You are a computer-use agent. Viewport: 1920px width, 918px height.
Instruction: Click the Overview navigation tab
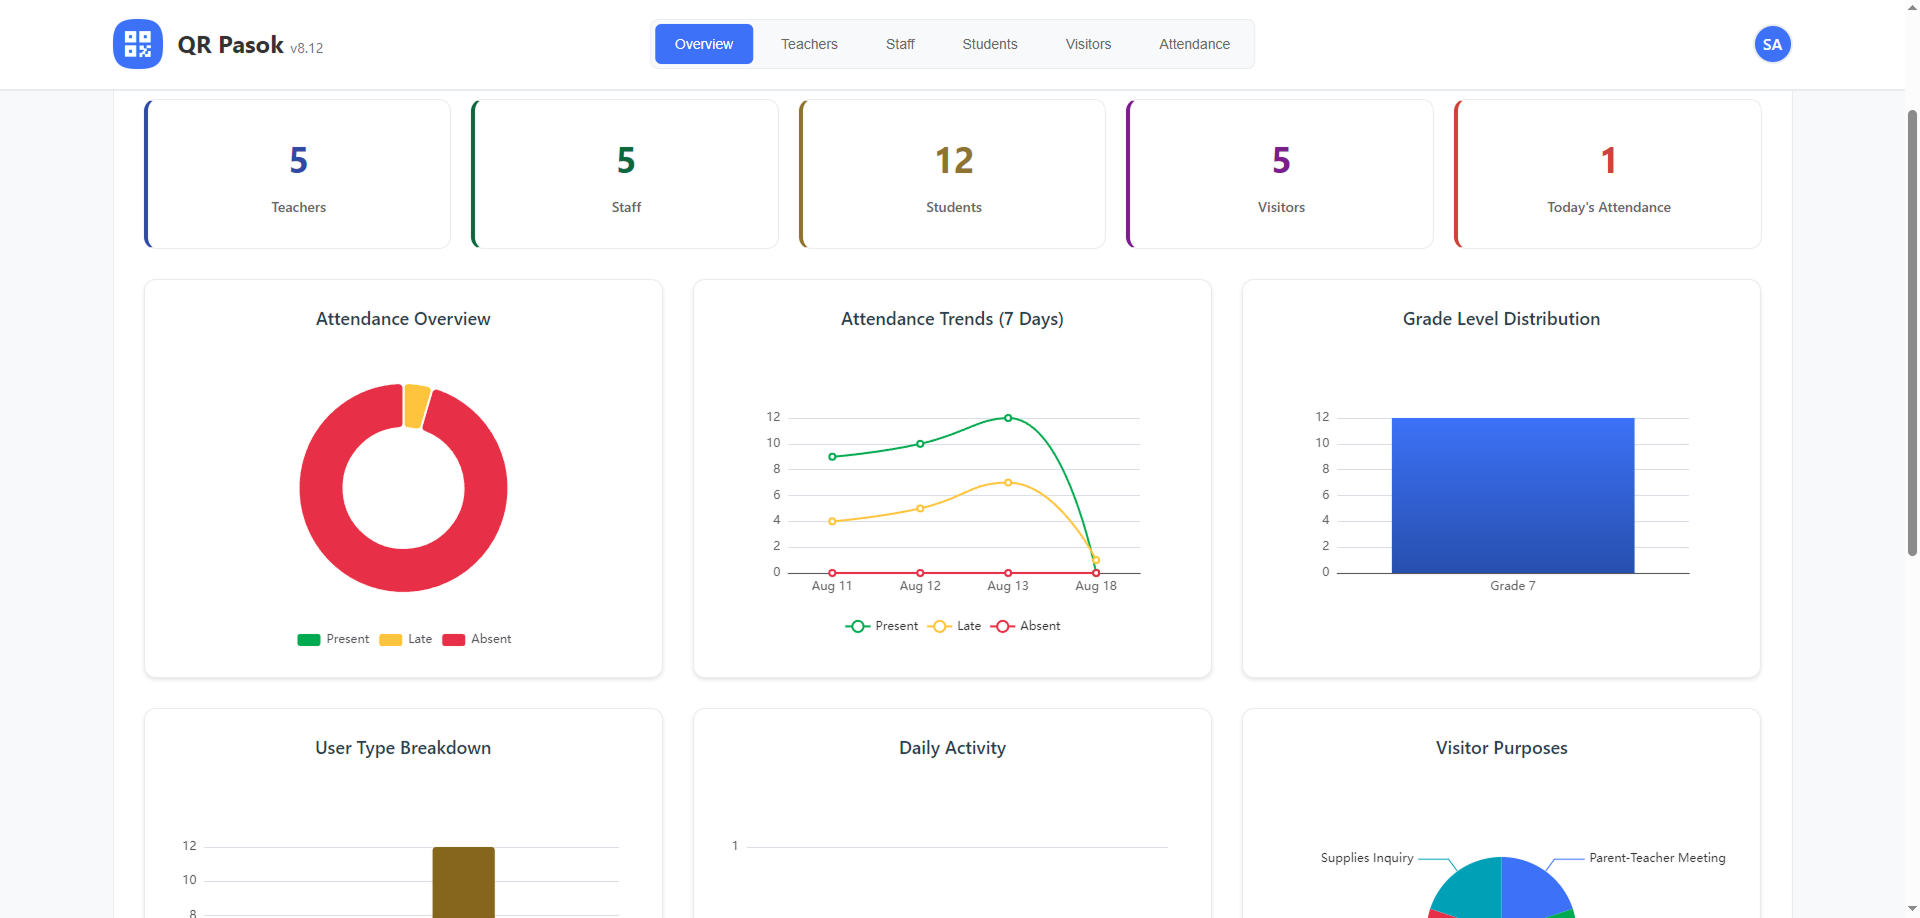(703, 44)
